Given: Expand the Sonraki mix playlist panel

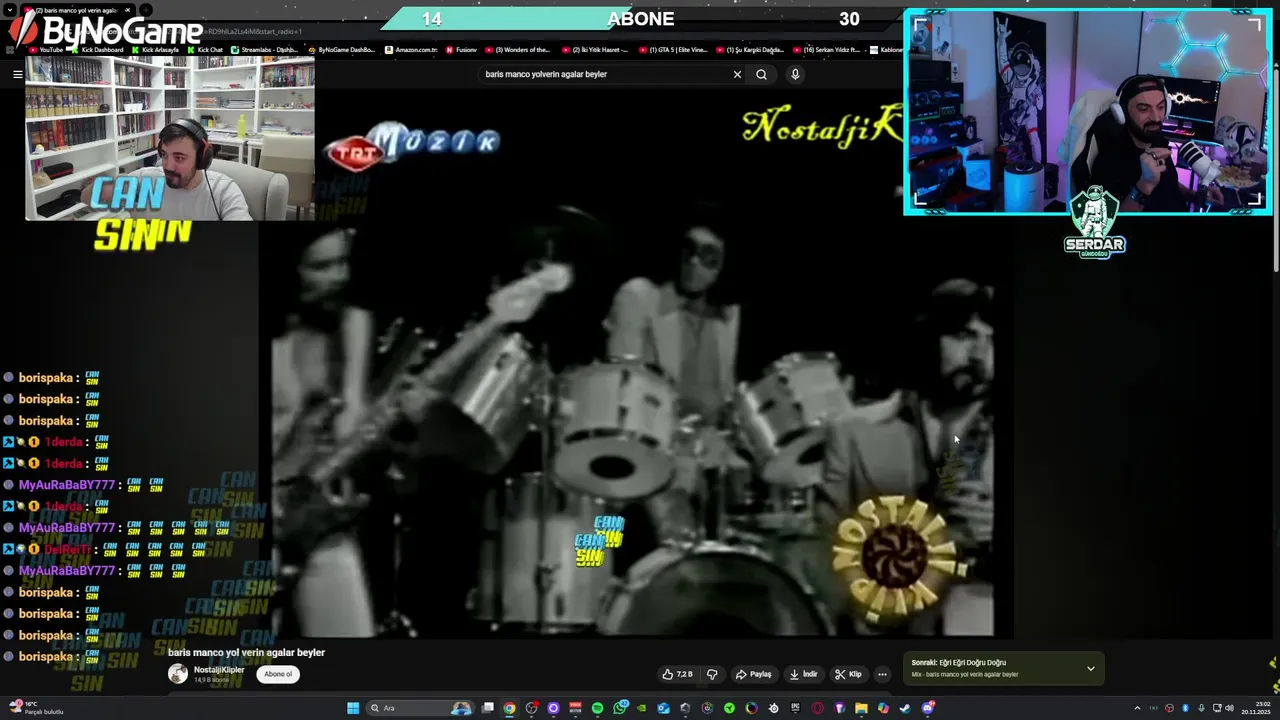Looking at the screenshot, I should pyautogui.click(x=1091, y=668).
